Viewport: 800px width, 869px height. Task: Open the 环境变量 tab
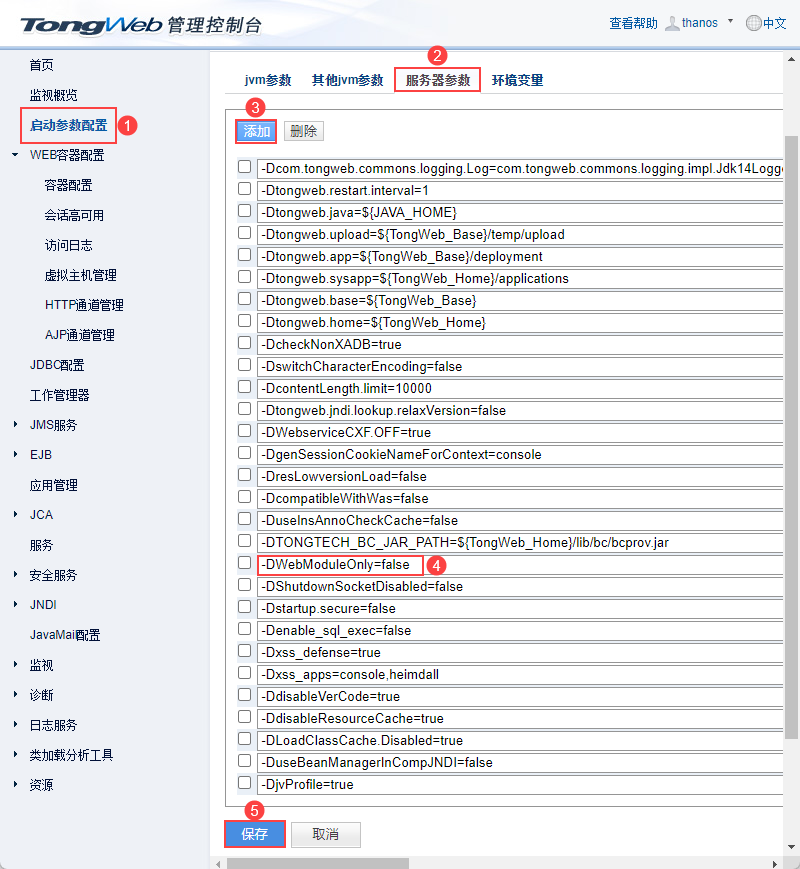pyautogui.click(x=516, y=80)
